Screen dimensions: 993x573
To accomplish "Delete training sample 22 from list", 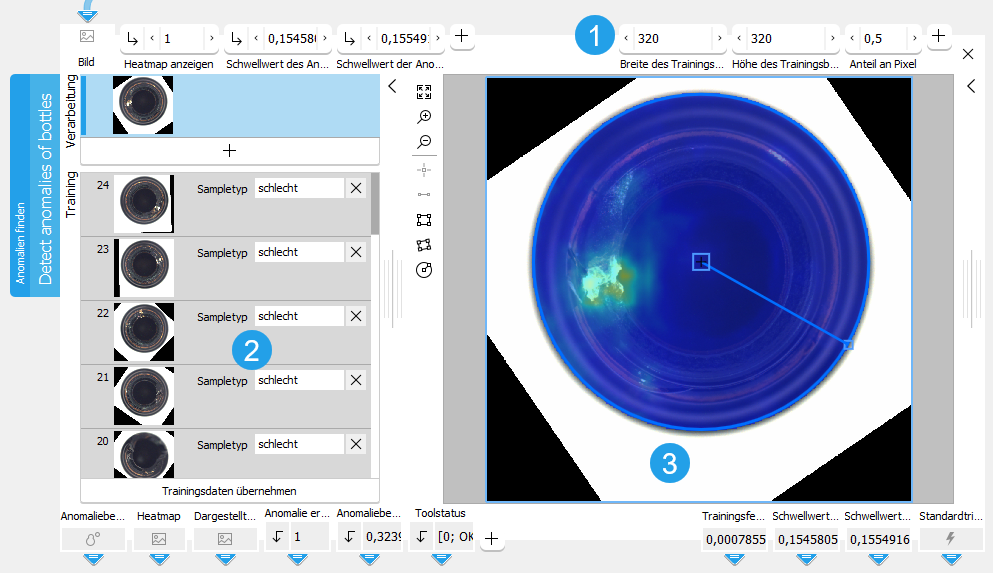I will pyautogui.click(x=356, y=317).
